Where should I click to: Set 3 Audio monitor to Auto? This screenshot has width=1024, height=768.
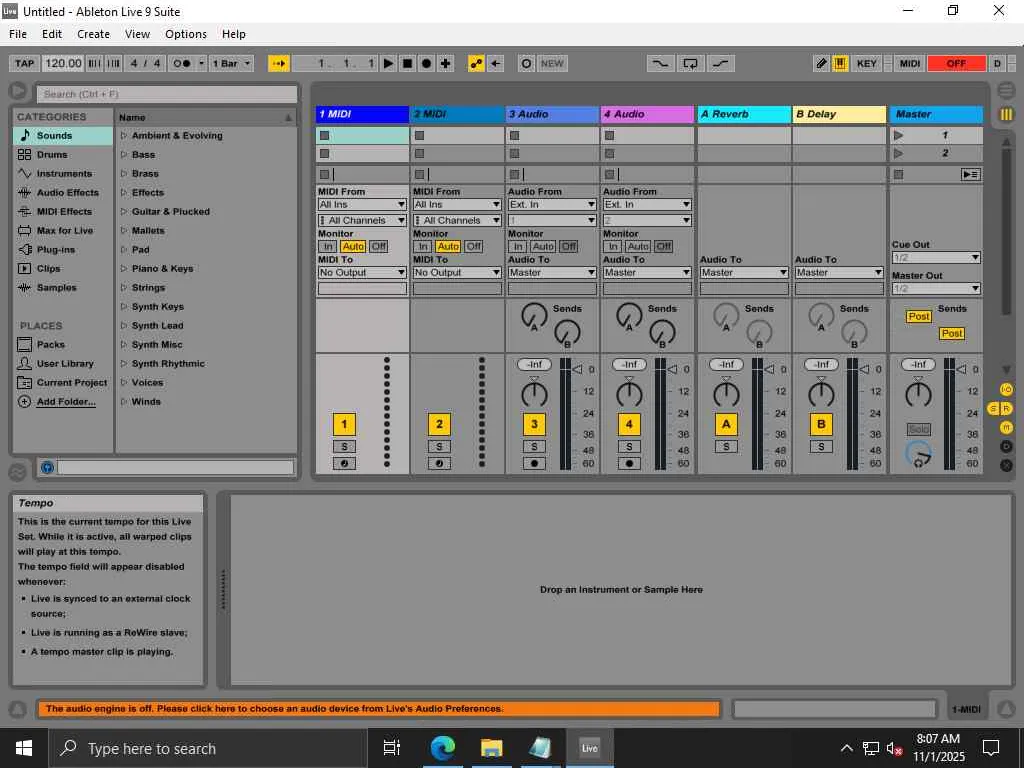[543, 246]
